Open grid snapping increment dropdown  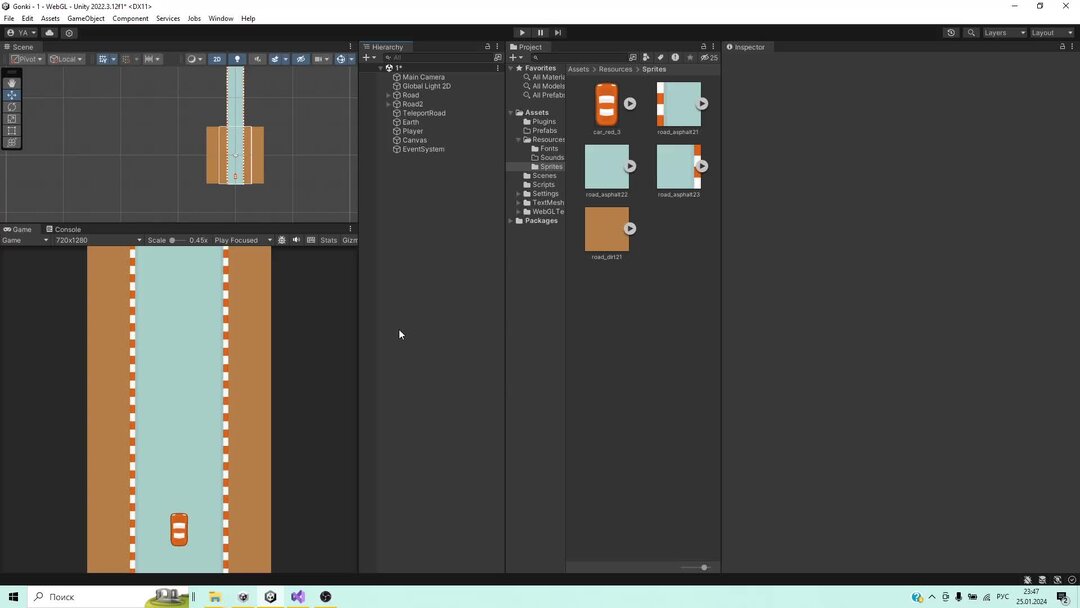click(x=153, y=59)
